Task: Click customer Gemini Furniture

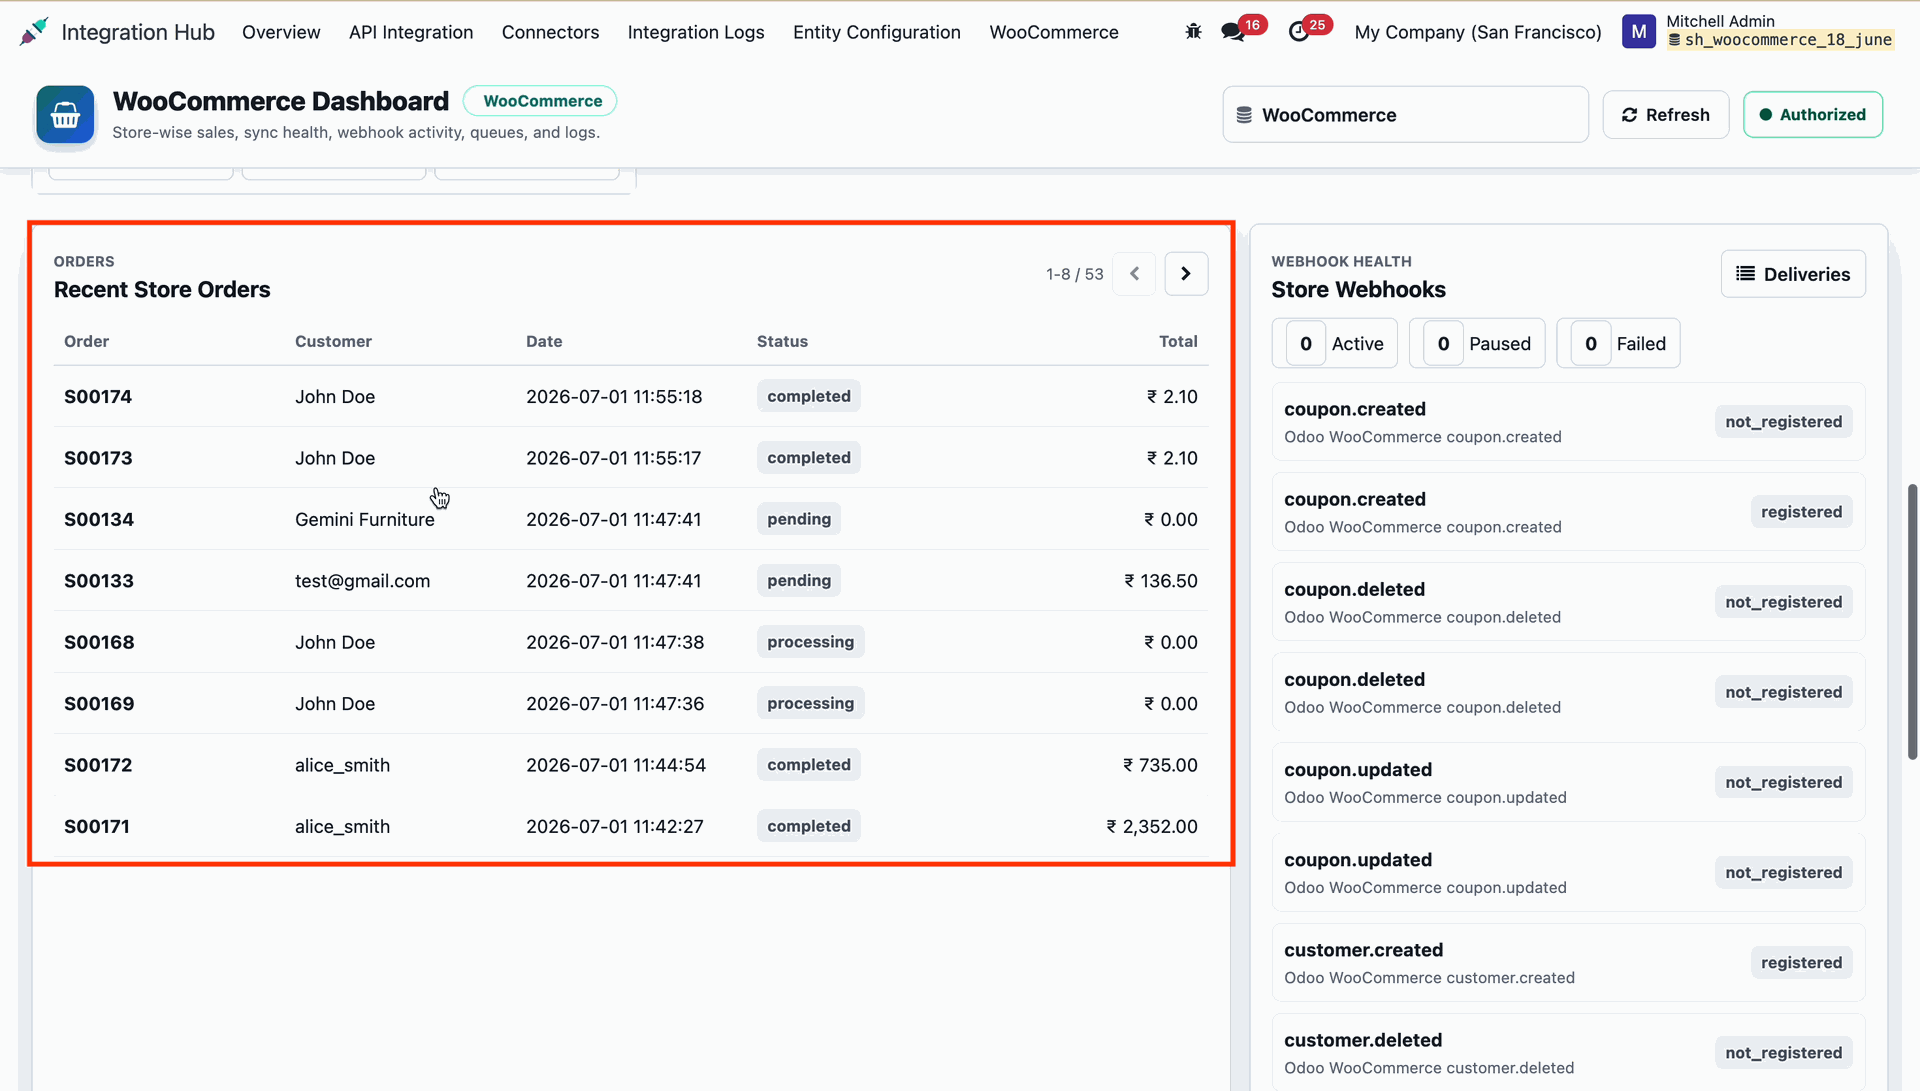Action: coord(365,520)
